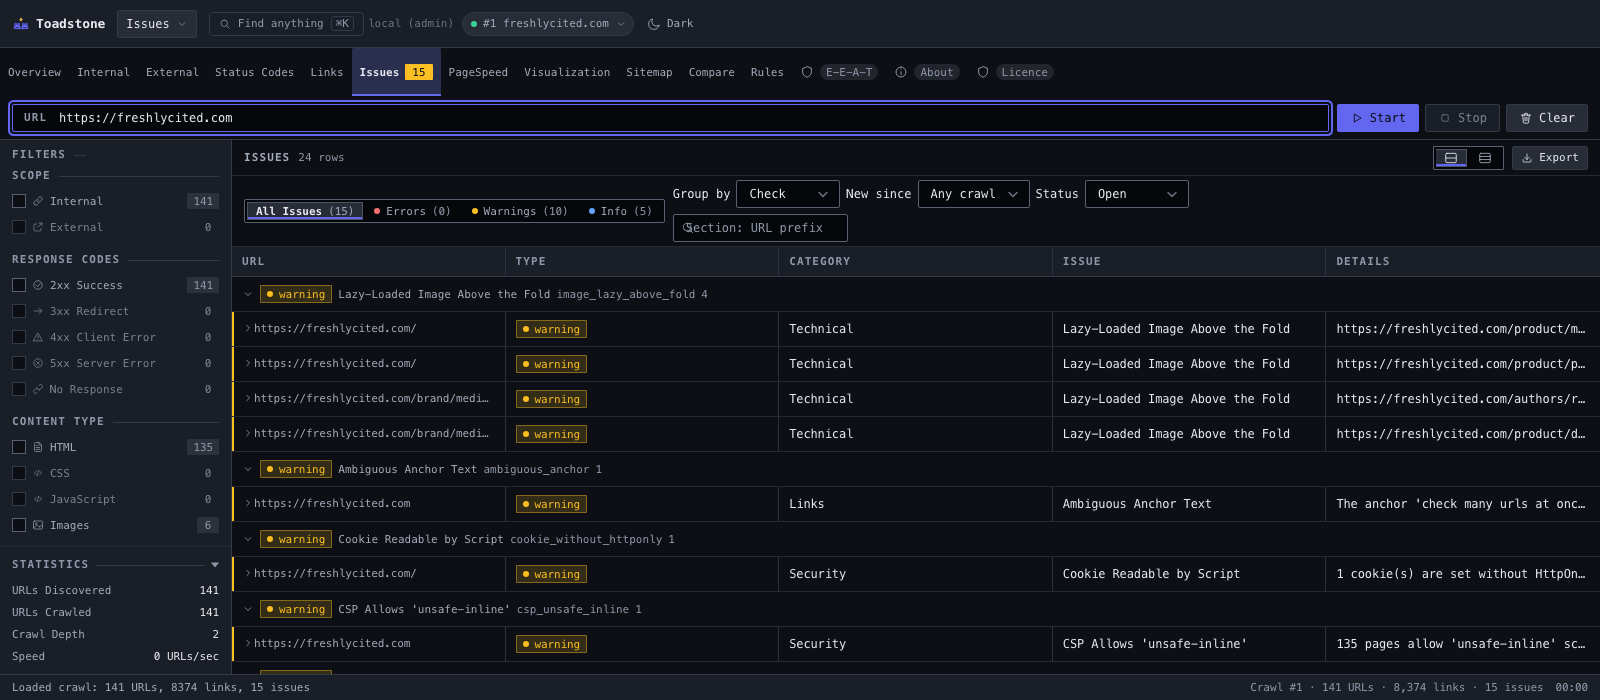Click the icon next to 5xx Server Error

pyautogui.click(x=38, y=363)
